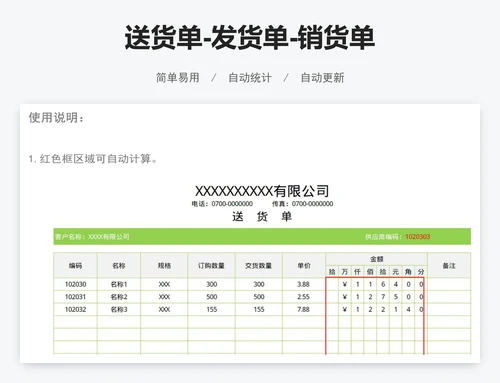The width and height of the screenshot is (500, 383).
Task: Click the 单价 column header
Action: [304, 265]
